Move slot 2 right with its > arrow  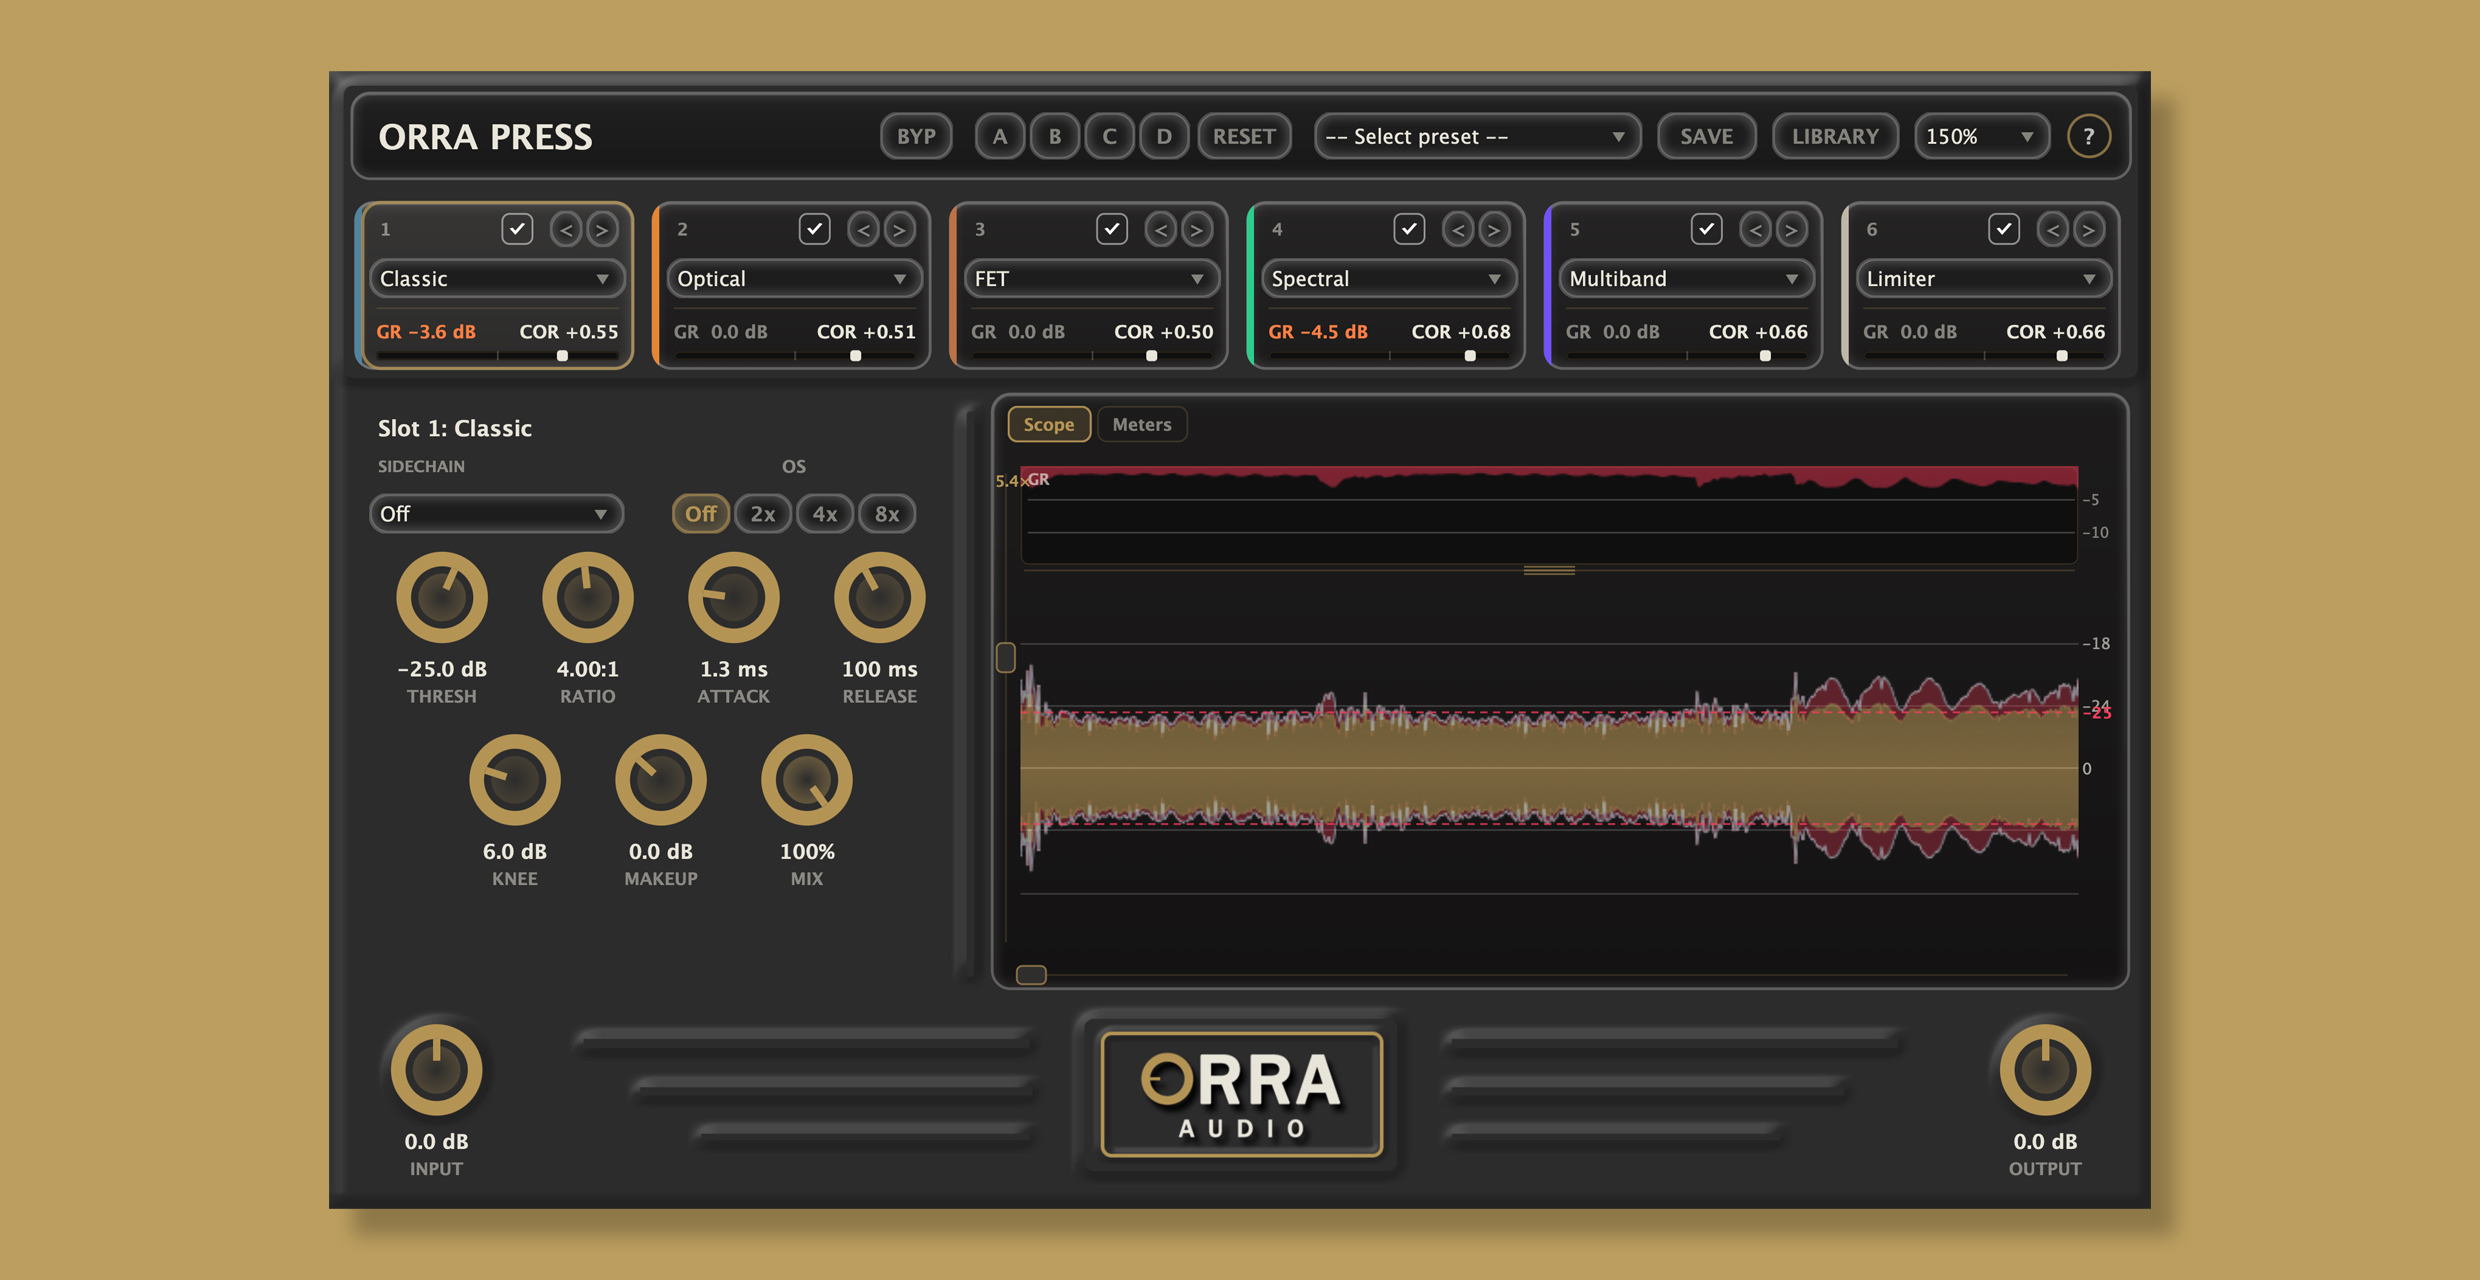click(x=899, y=230)
